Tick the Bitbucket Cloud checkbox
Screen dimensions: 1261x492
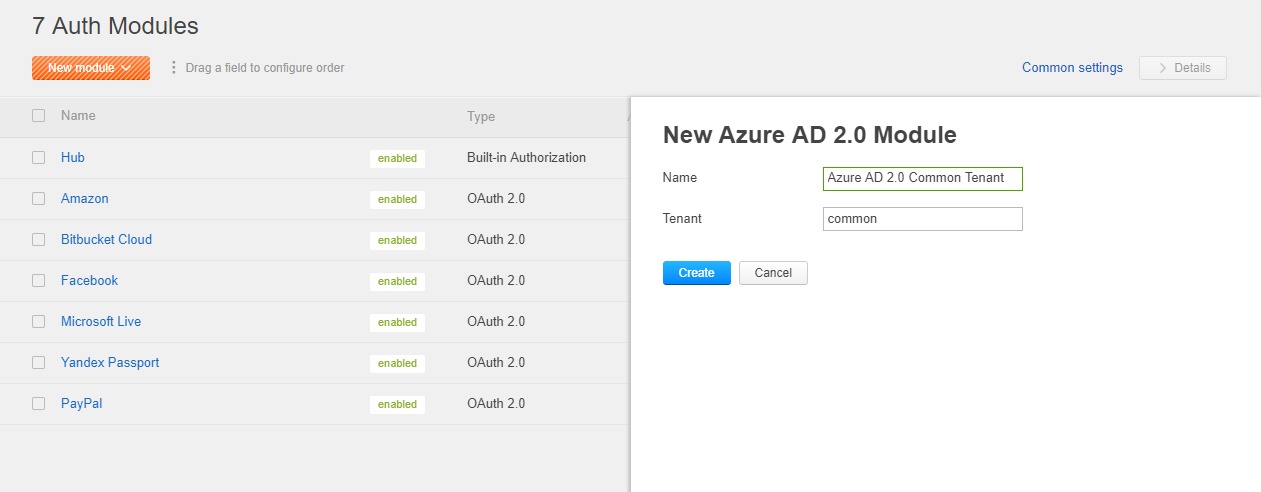(39, 240)
